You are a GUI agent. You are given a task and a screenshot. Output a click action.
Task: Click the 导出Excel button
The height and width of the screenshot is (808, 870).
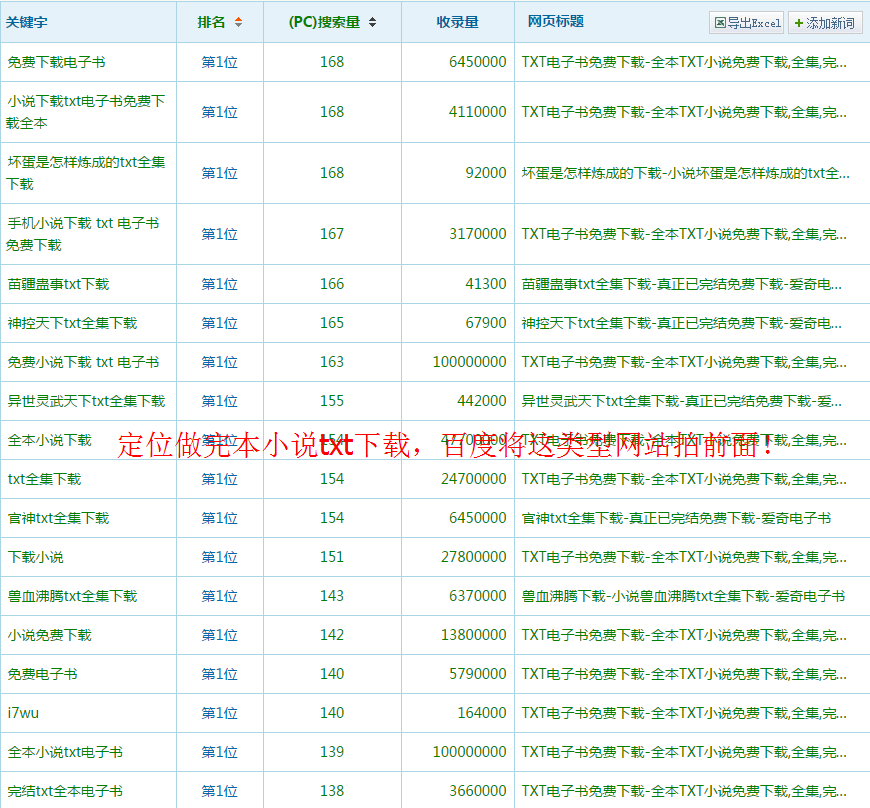pyautogui.click(x=746, y=23)
